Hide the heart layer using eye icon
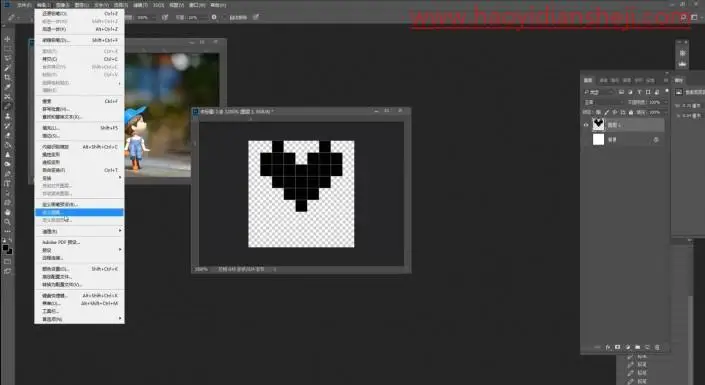This screenshot has width=705, height=385. pos(586,125)
